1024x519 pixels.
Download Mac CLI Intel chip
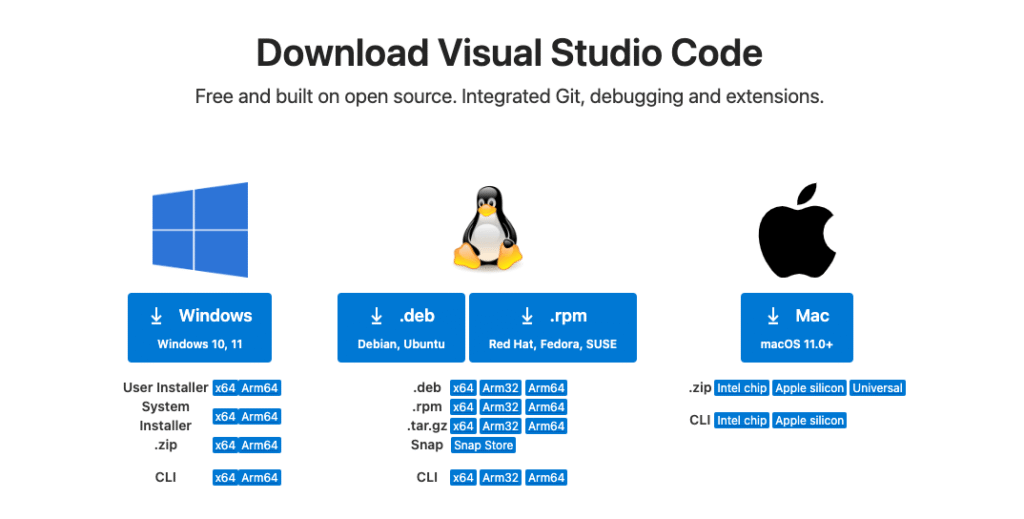click(x=742, y=420)
